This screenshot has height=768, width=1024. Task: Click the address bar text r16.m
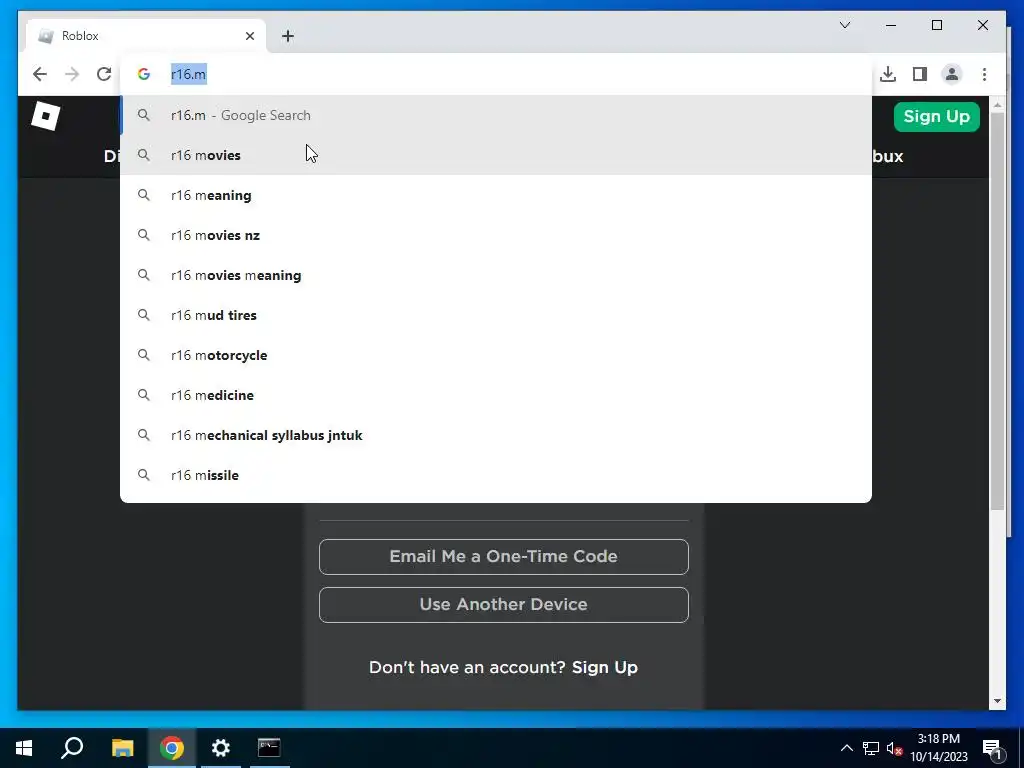click(188, 74)
